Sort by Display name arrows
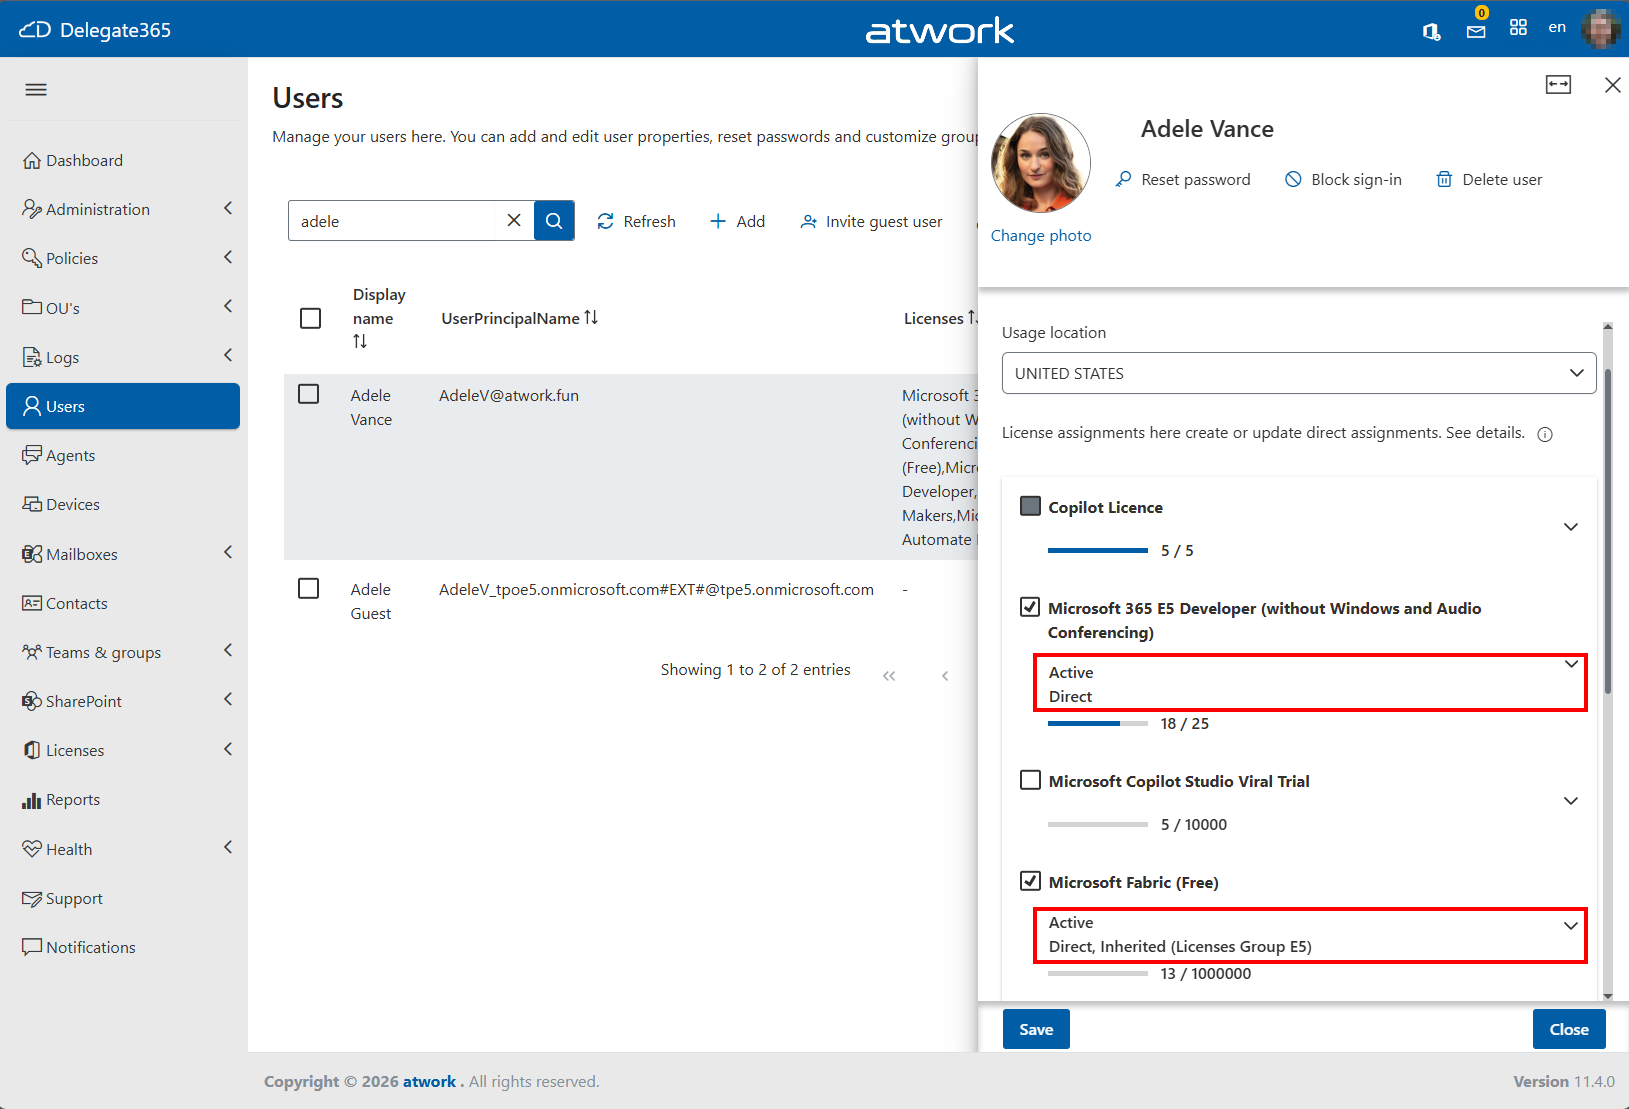Viewport: 1629px width, 1109px height. click(x=360, y=341)
